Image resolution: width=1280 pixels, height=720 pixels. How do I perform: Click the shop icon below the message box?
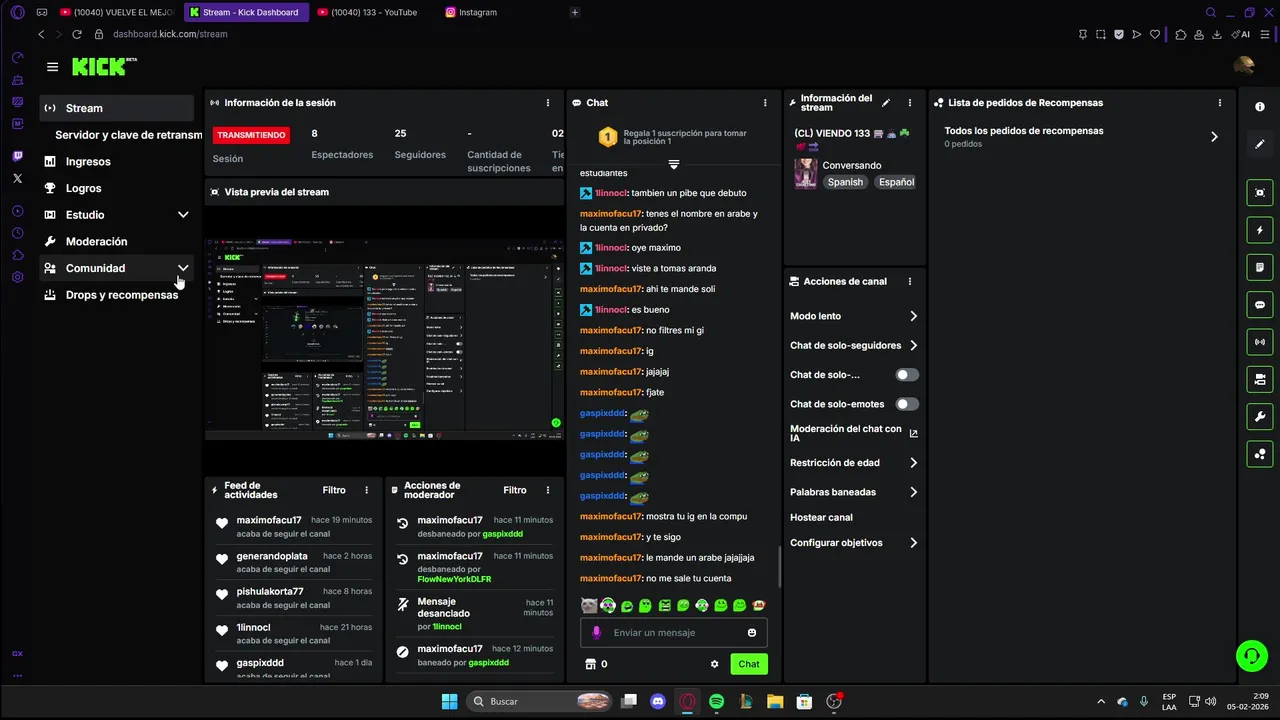[x=590, y=664]
